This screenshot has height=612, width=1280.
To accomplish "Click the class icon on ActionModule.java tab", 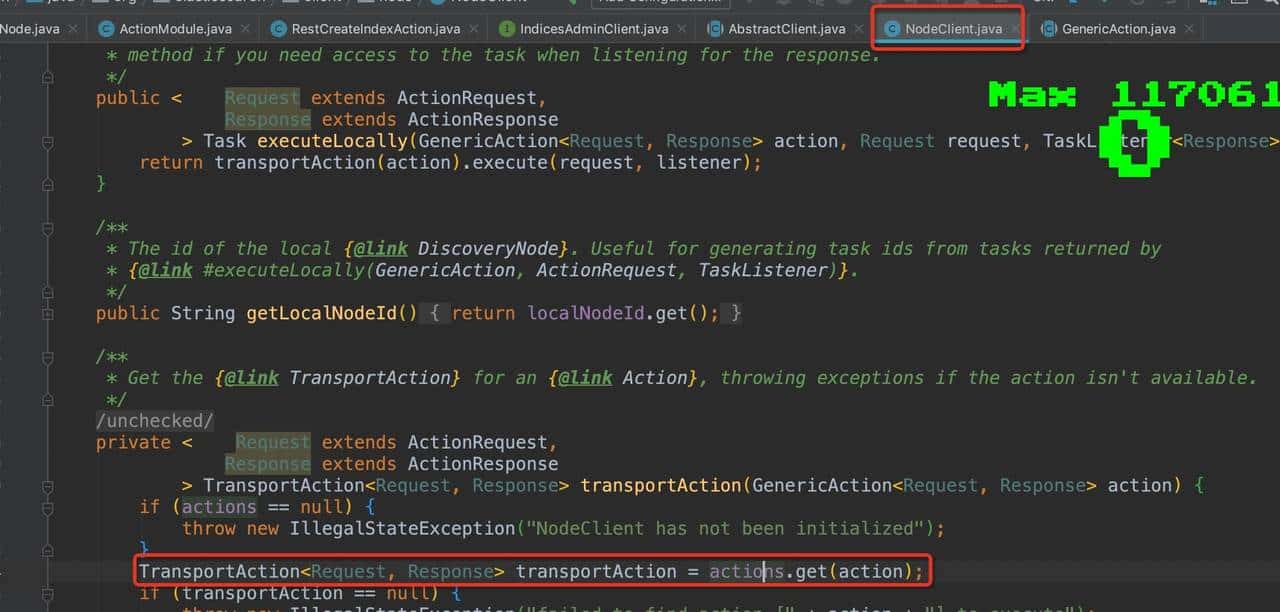I will pyautogui.click(x=105, y=29).
